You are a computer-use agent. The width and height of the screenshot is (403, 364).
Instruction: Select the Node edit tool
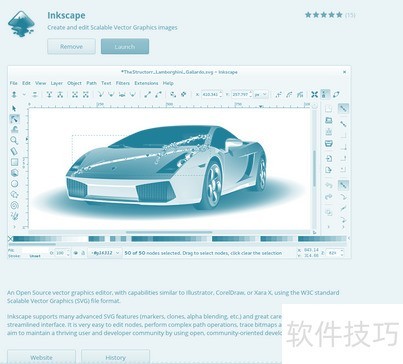[x=14, y=119]
